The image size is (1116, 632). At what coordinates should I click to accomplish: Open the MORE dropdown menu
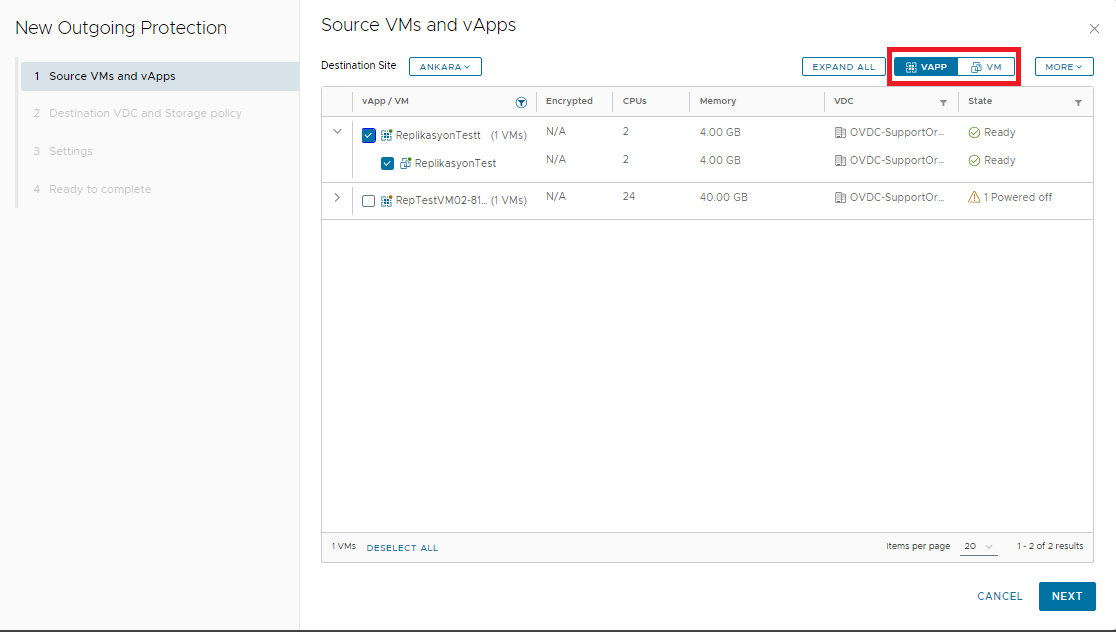pyautogui.click(x=1064, y=67)
